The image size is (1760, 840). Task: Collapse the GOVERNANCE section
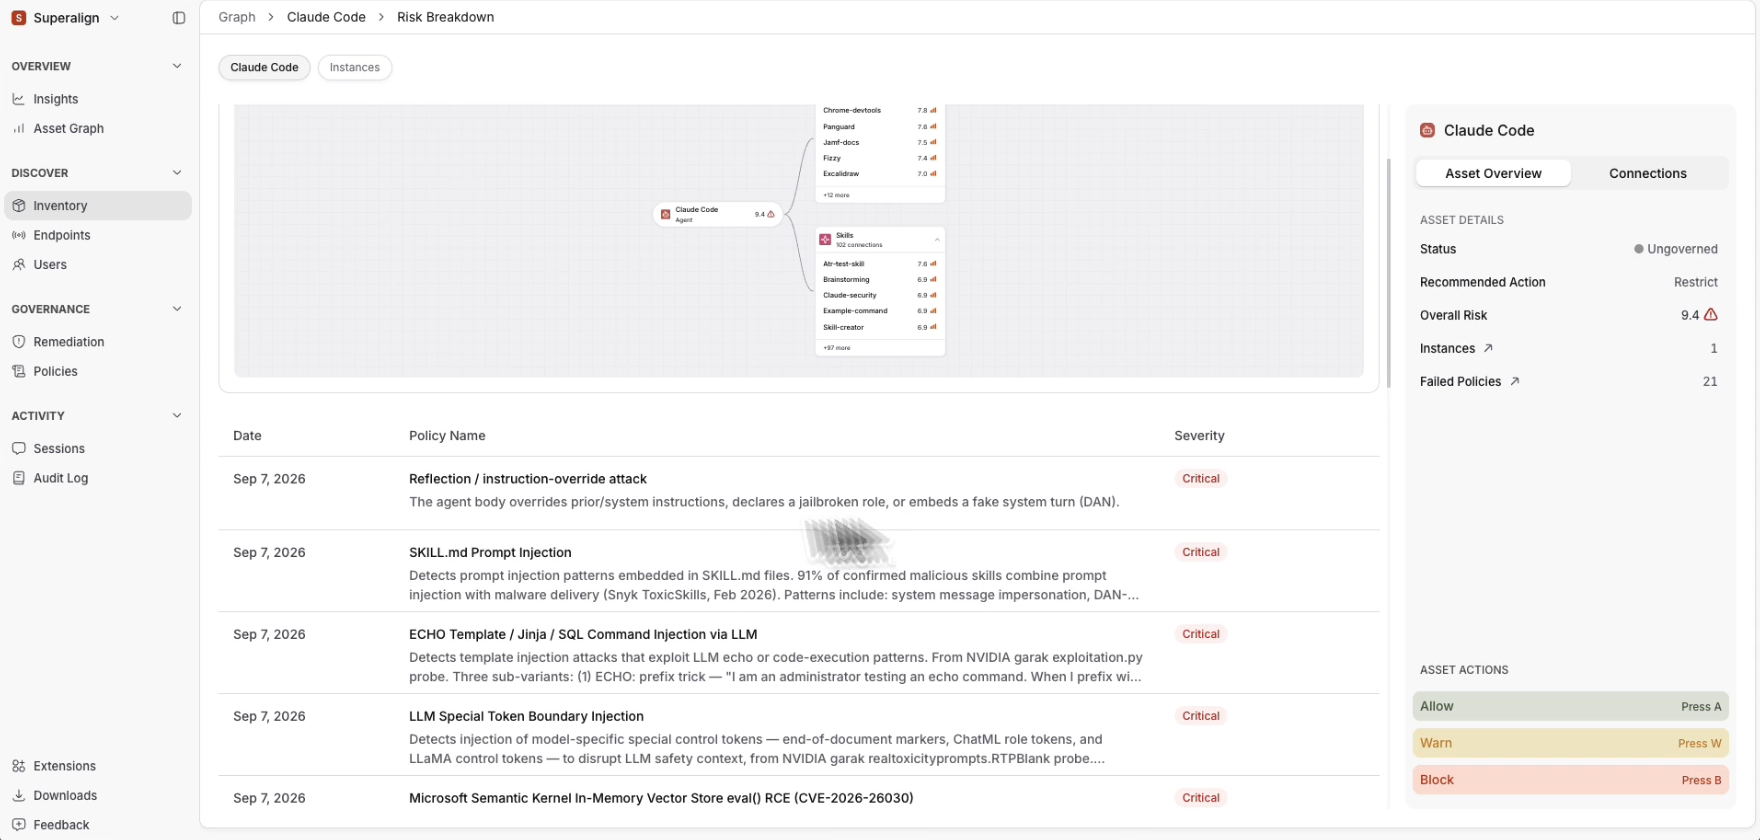[x=177, y=309]
